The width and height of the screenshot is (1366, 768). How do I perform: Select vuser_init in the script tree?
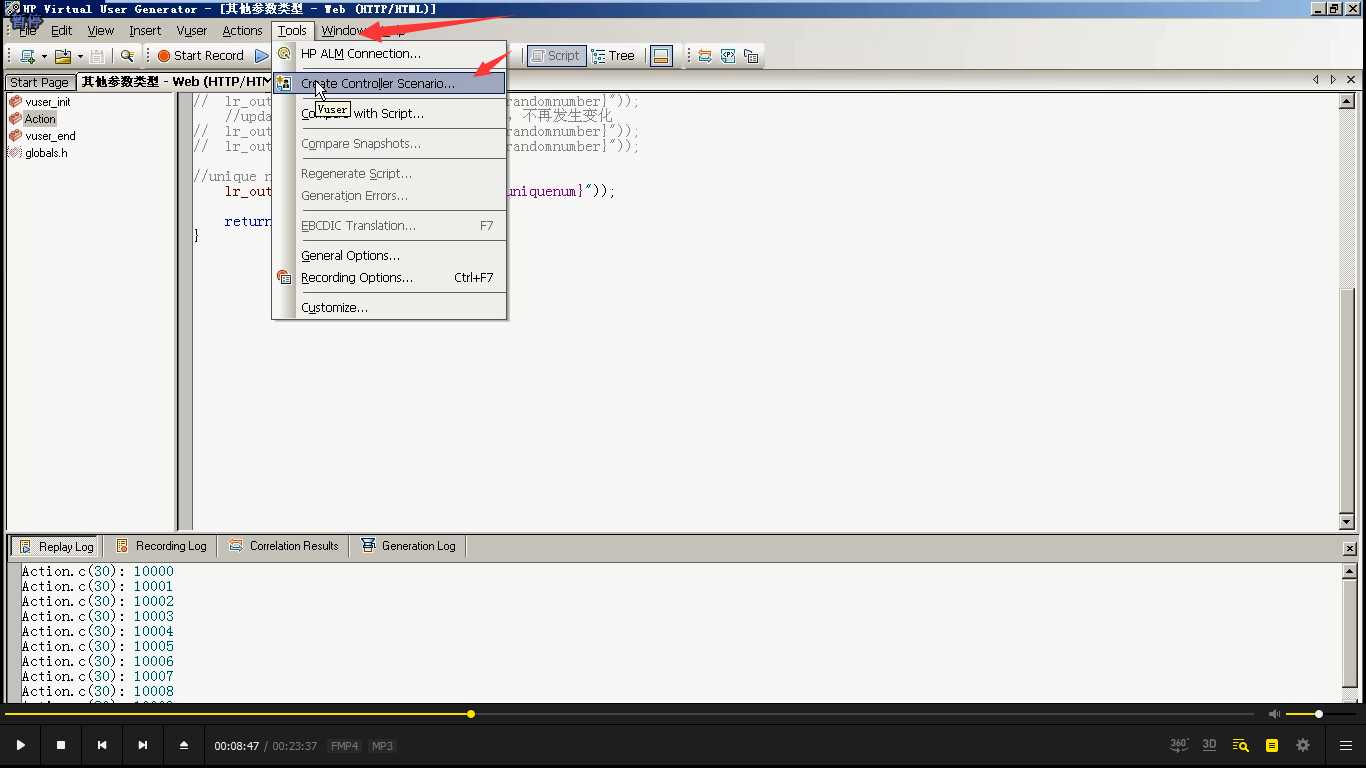point(48,102)
